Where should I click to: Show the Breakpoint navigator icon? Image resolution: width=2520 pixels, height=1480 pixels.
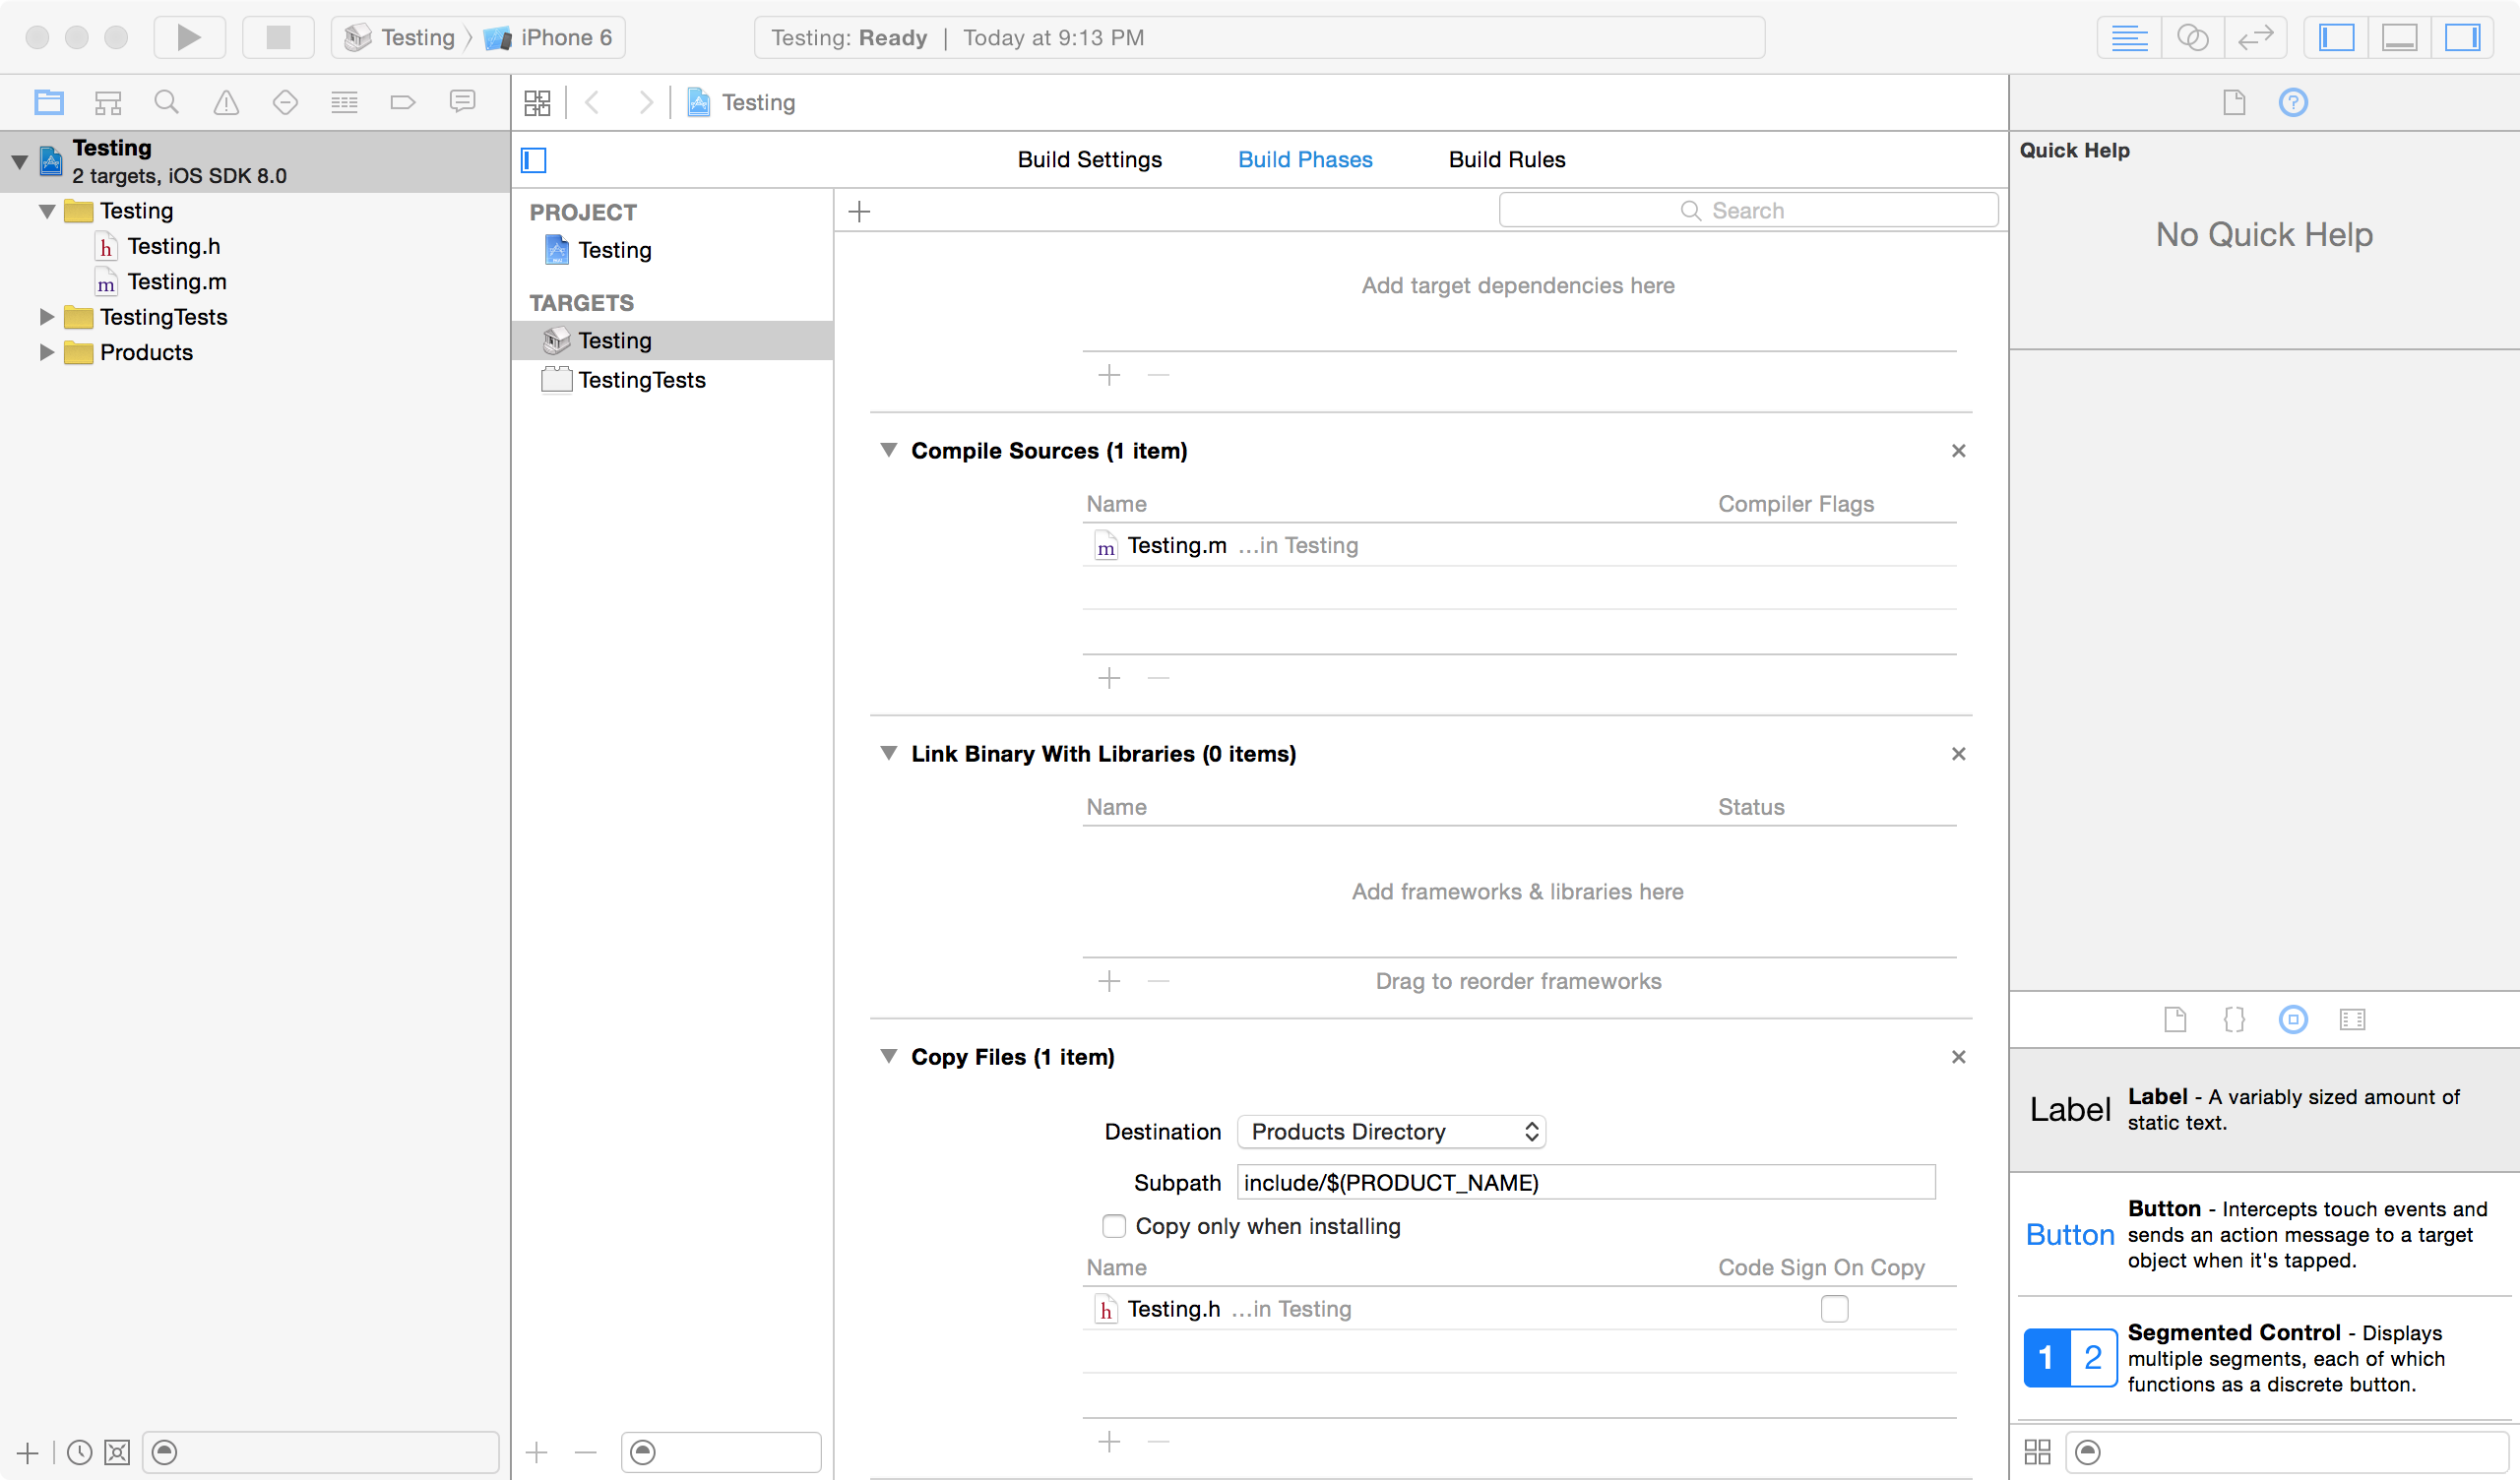pos(402,102)
